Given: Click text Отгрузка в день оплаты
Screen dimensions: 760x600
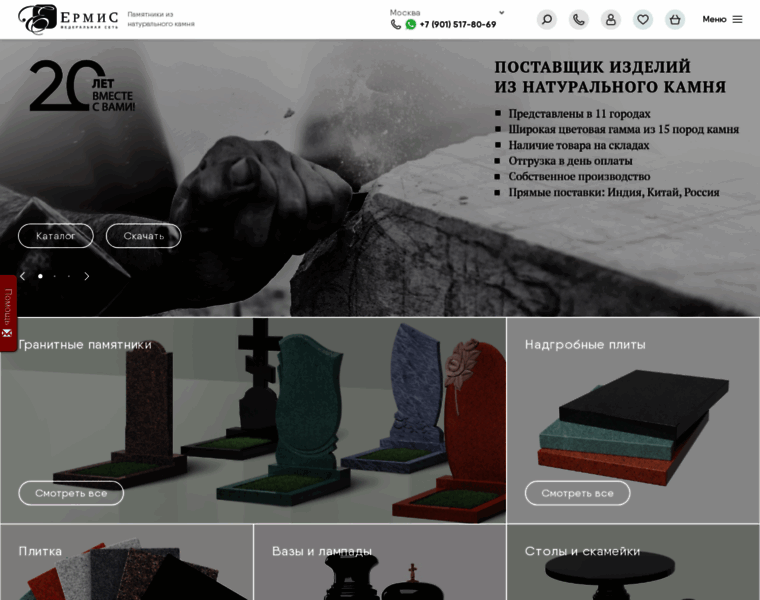Looking at the screenshot, I should pos(570,160).
